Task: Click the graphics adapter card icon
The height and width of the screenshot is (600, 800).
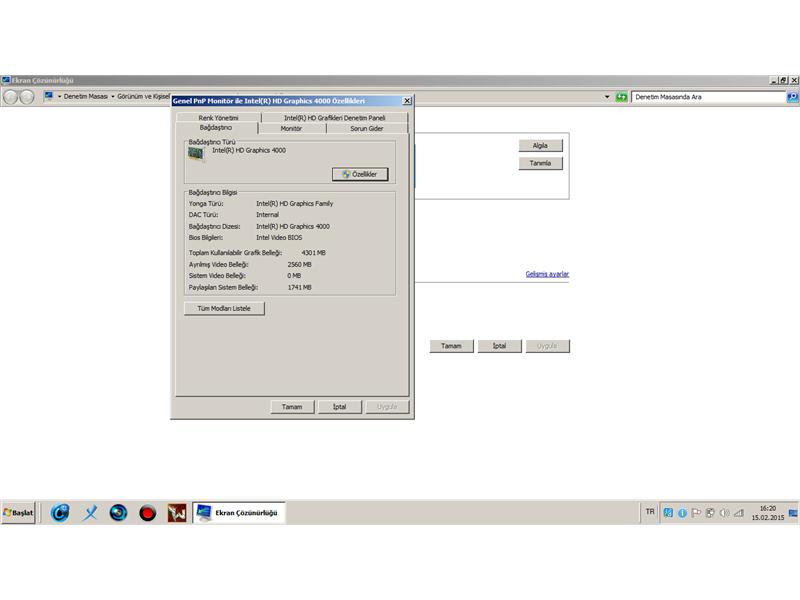Action: (196, 154)
